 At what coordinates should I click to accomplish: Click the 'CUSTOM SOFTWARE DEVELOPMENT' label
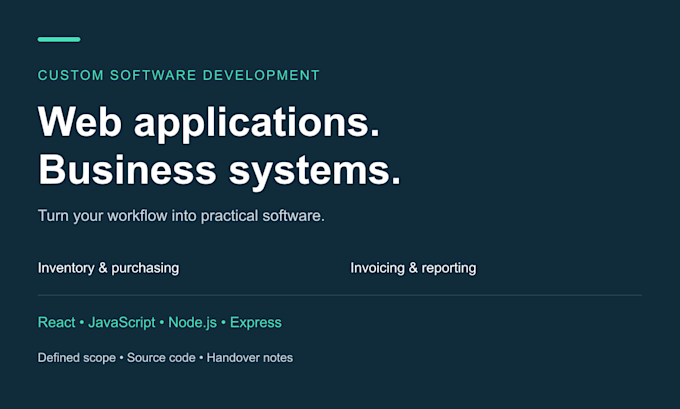[x=179, y=75]
